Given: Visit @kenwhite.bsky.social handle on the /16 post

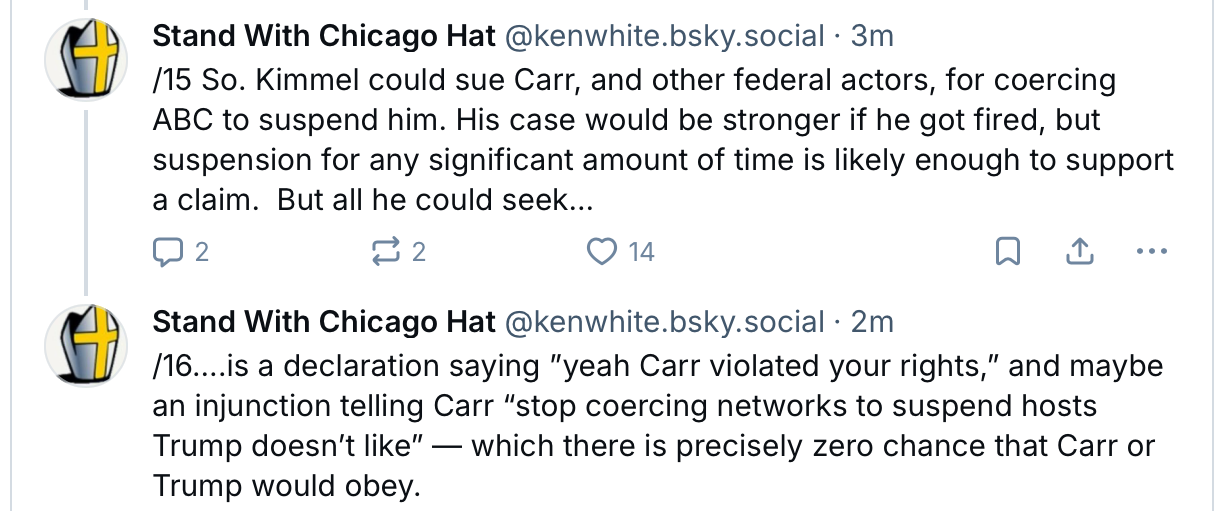Looking at the screenshot, I should pos(667,322).
